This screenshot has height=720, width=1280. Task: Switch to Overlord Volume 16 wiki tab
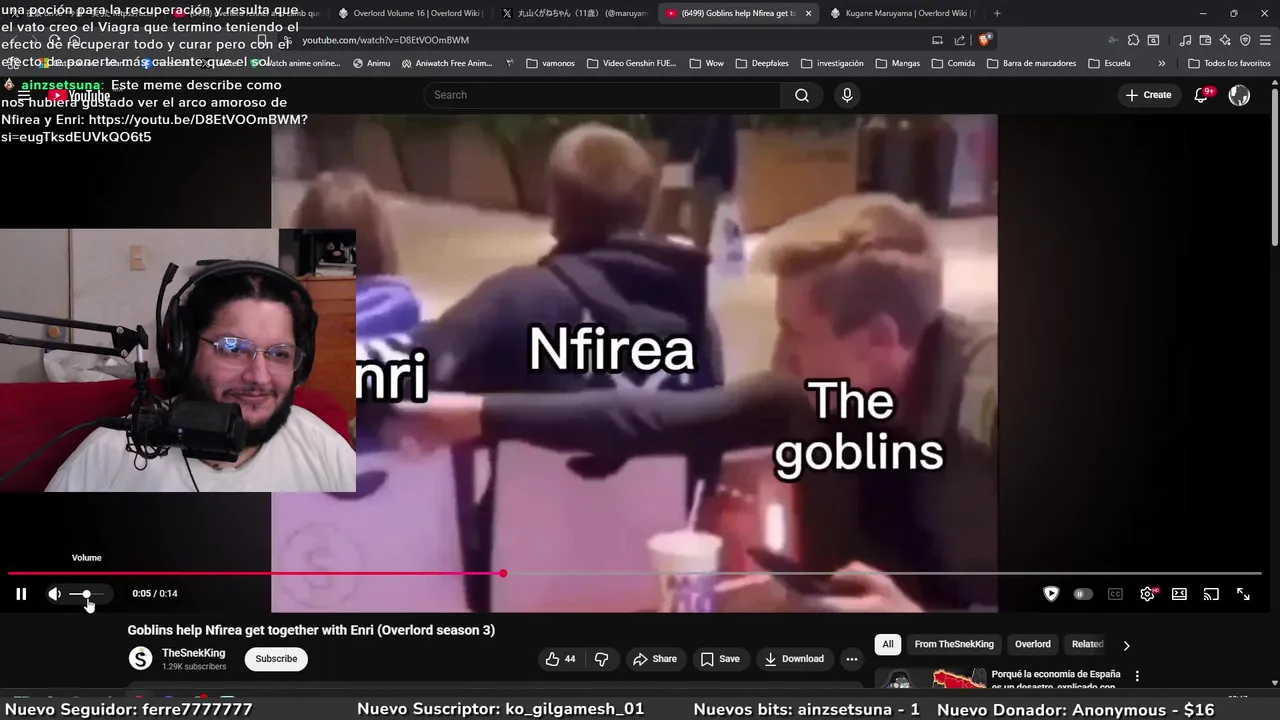410,13
